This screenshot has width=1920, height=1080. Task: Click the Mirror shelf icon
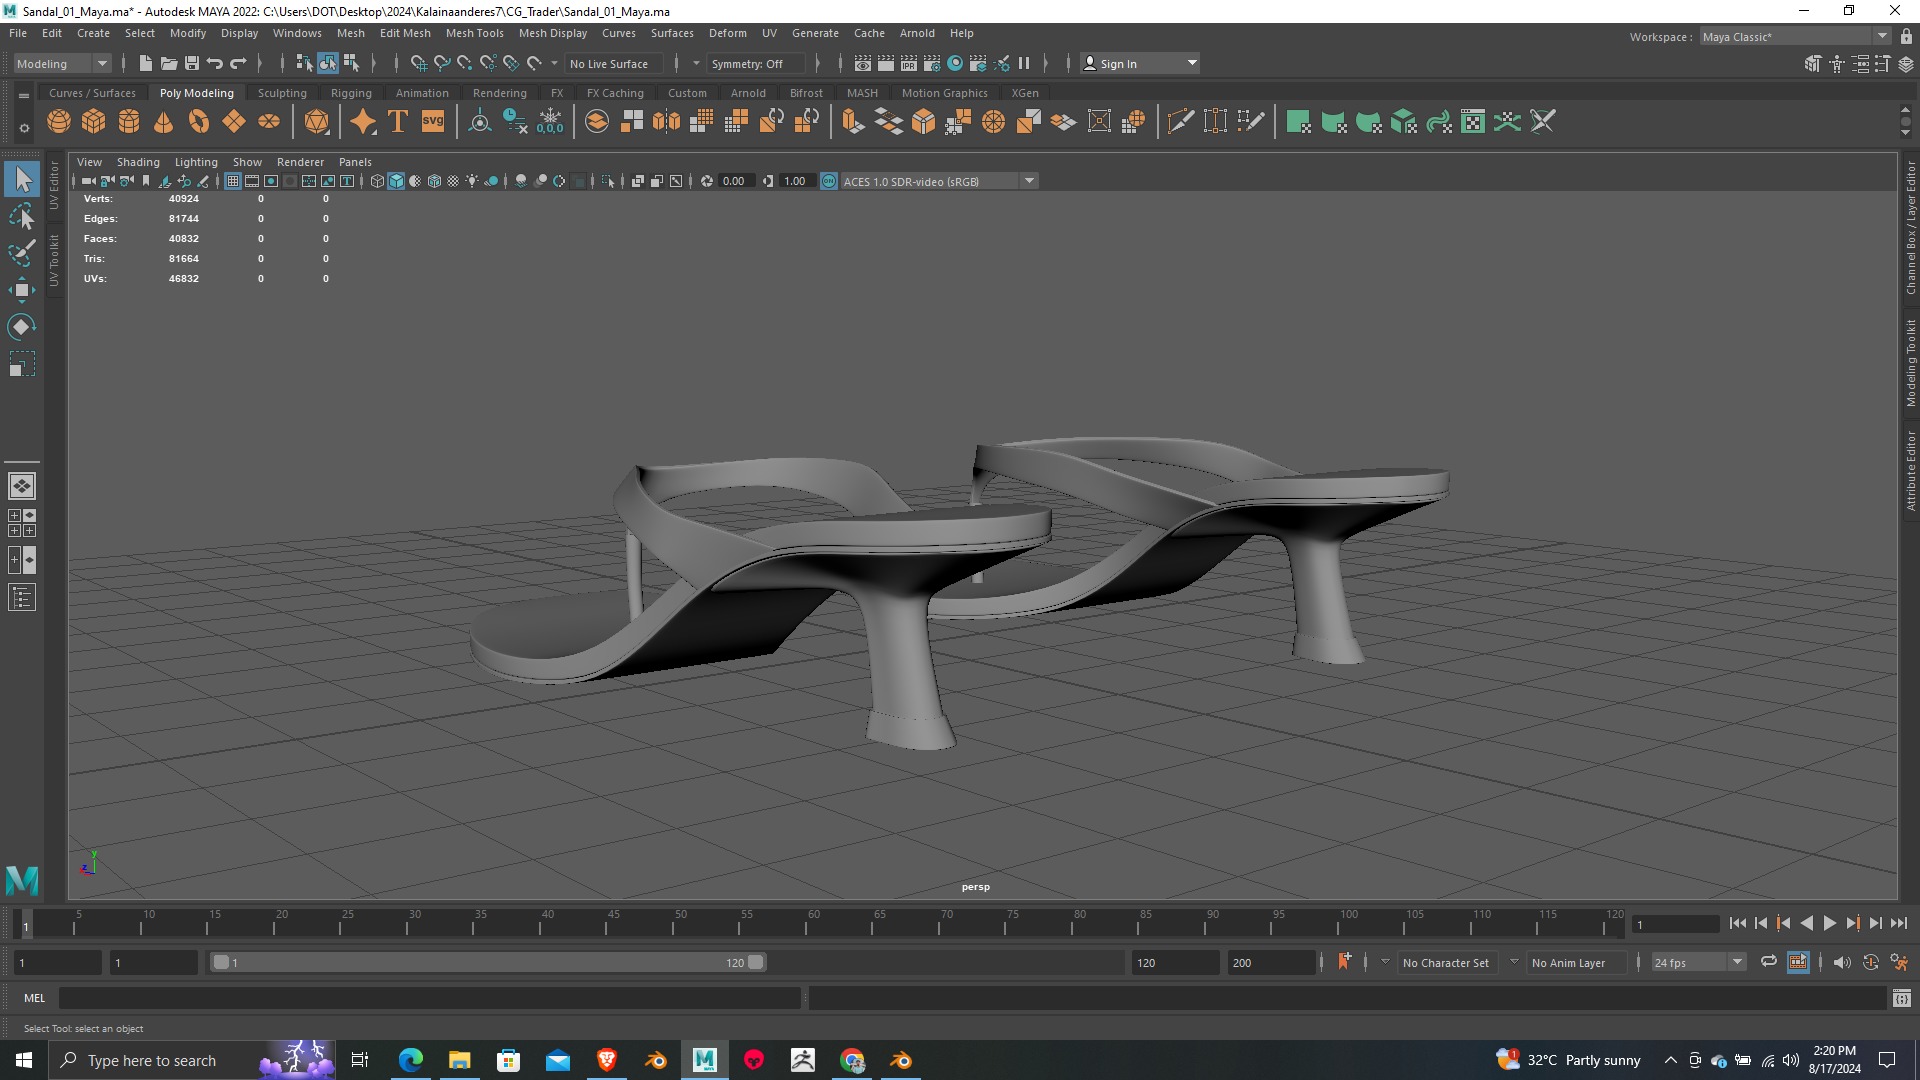666,122
